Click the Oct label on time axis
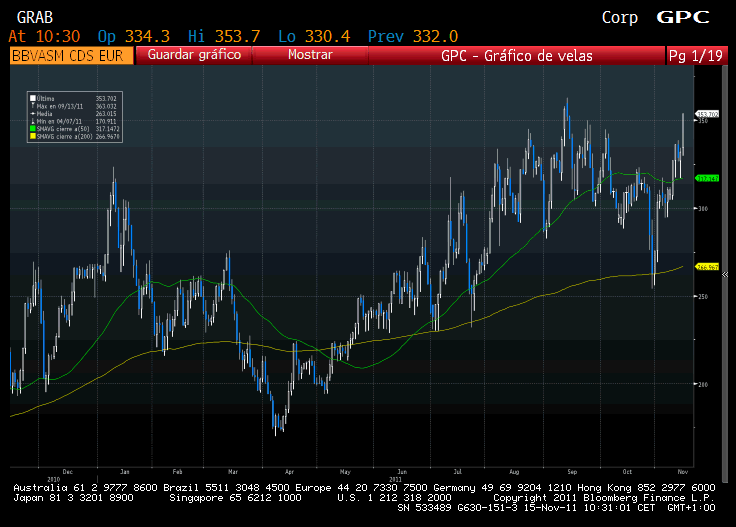The image size is (736, 527). pyautogui.click(x=627, y=472)
